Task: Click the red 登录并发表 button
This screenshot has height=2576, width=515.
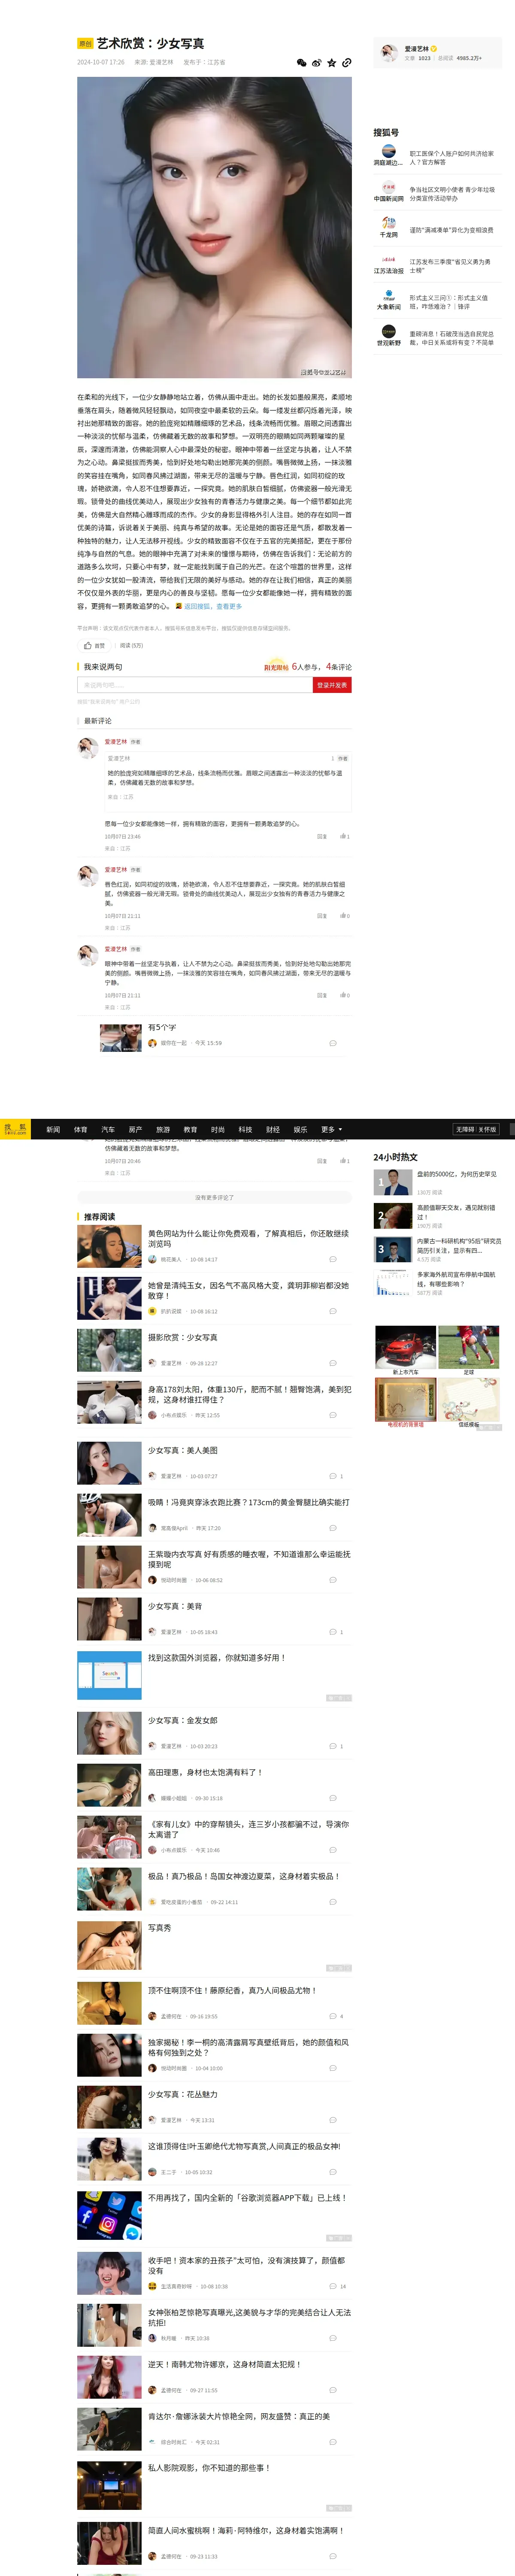Action: 332,685
